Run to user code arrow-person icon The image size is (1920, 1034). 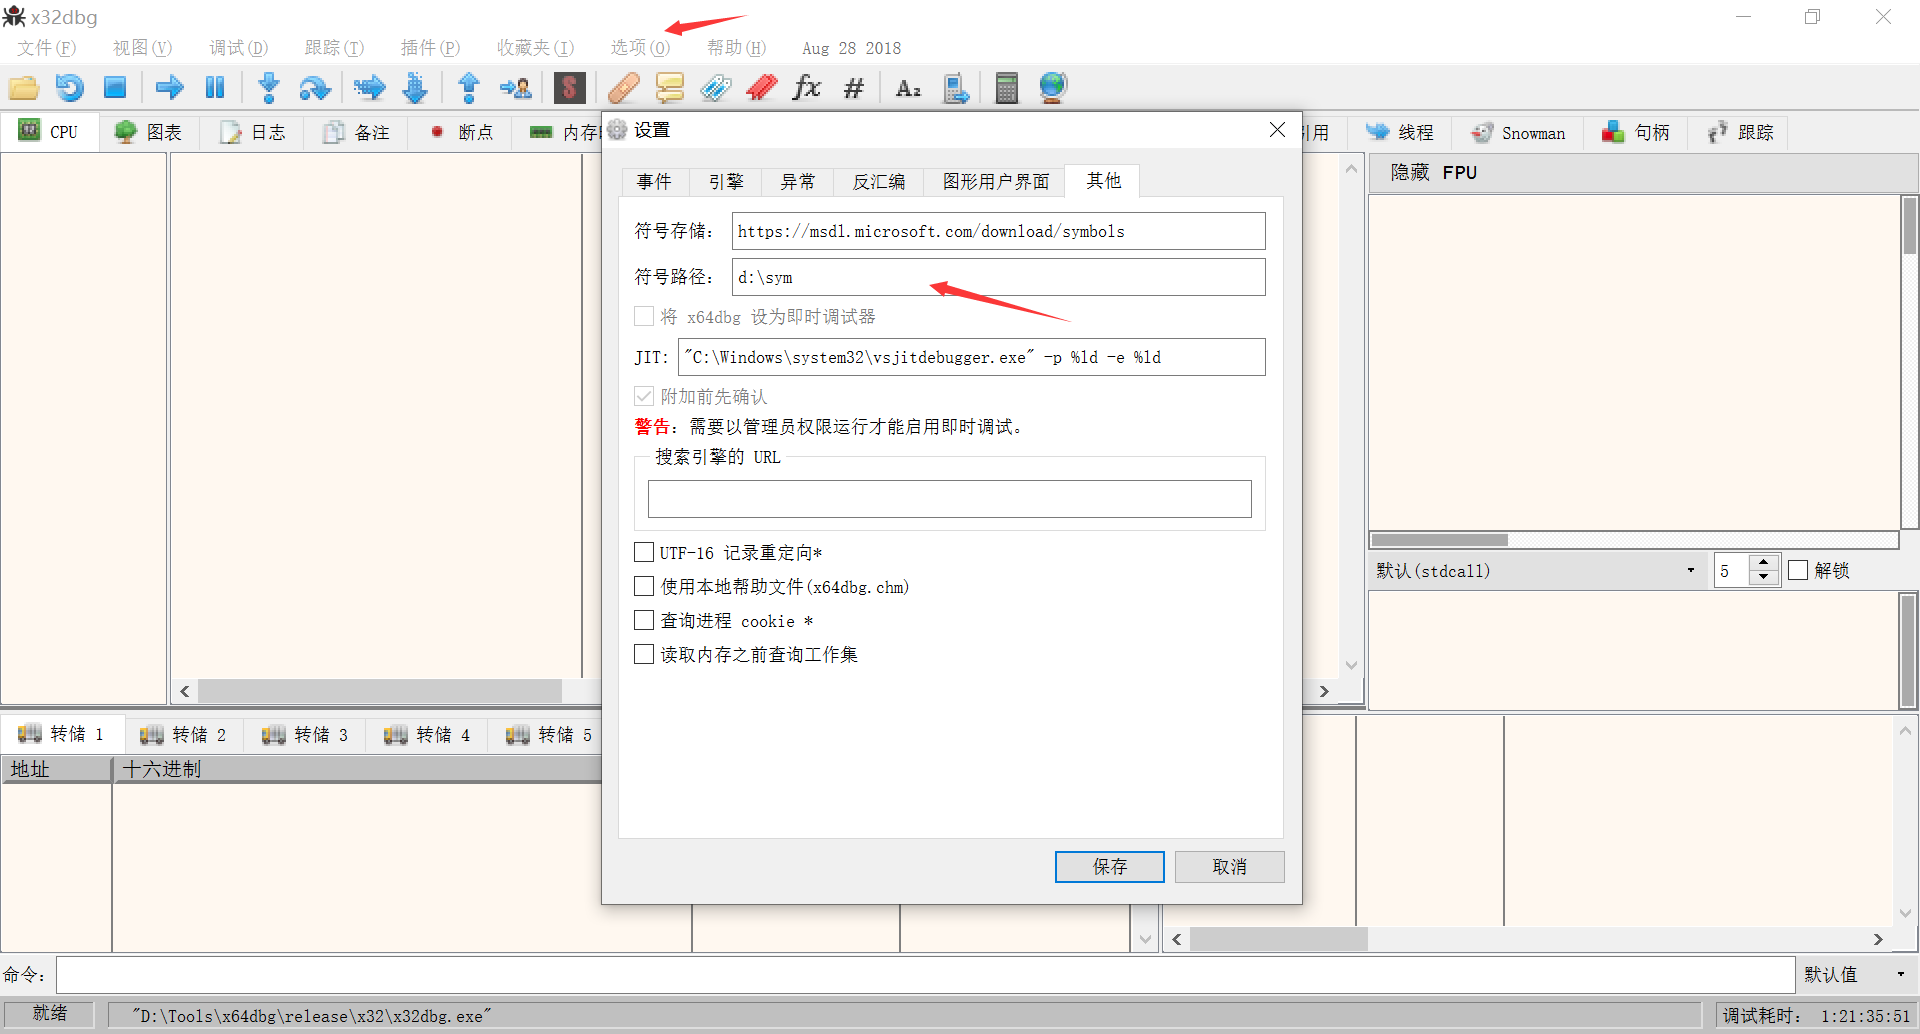(516, 88)
